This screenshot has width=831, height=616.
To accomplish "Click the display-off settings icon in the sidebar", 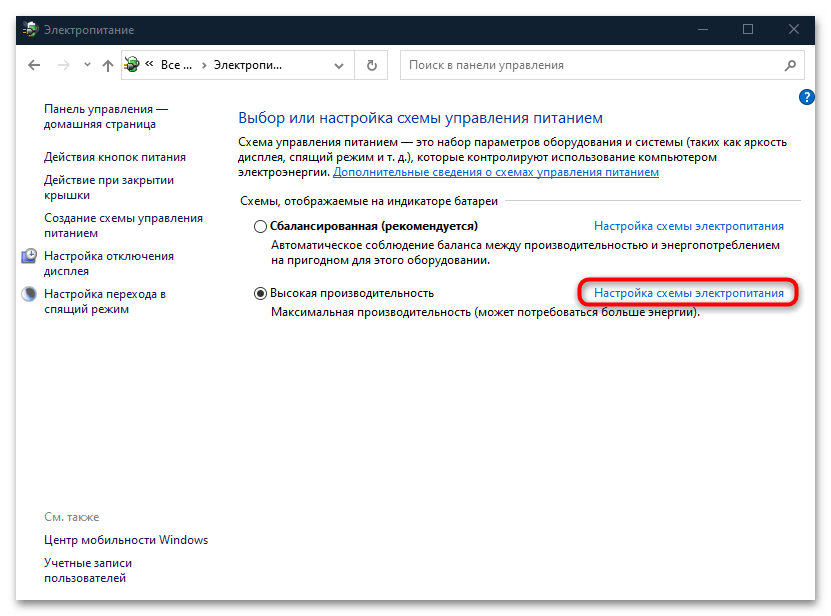I will tap(29, 257).
